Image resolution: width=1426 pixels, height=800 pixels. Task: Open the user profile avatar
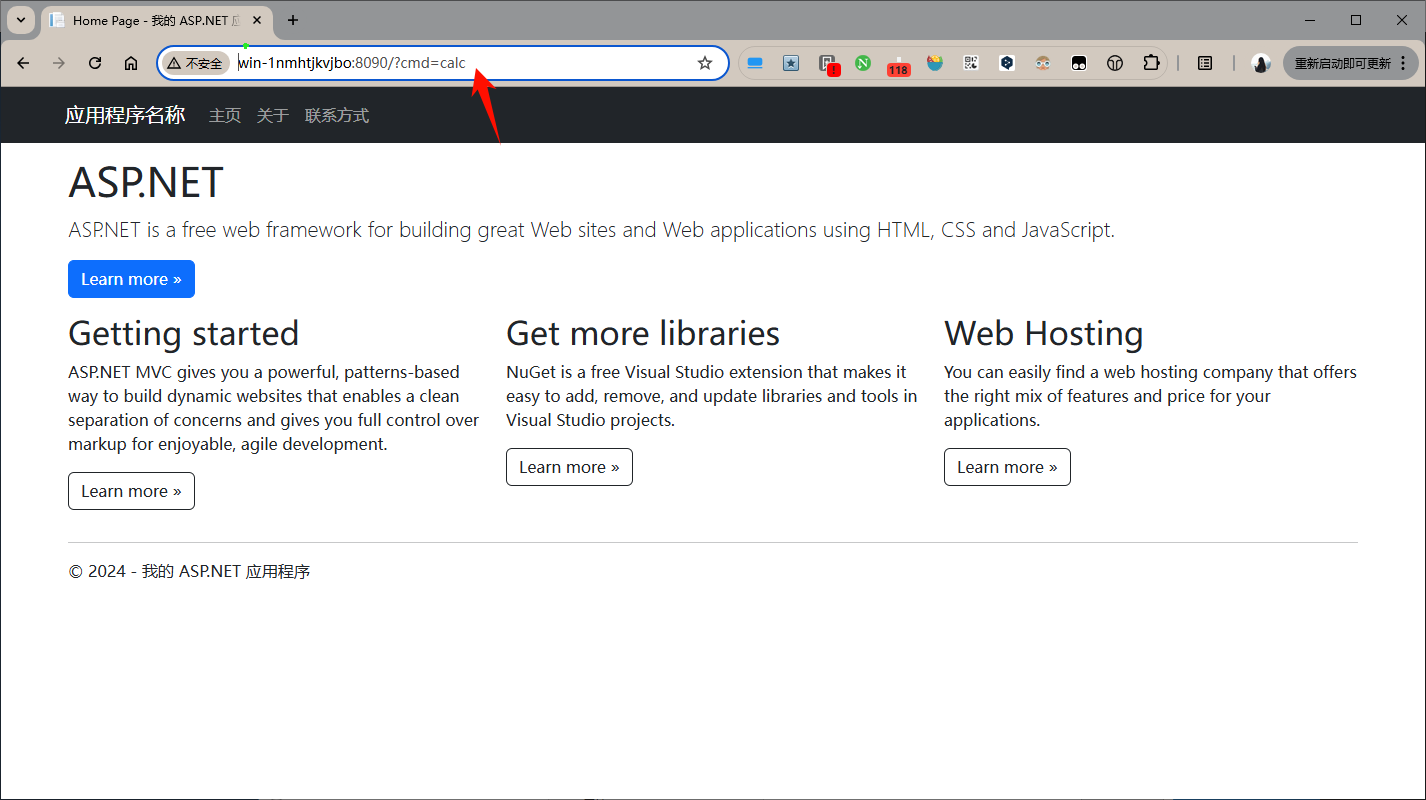1261,63
